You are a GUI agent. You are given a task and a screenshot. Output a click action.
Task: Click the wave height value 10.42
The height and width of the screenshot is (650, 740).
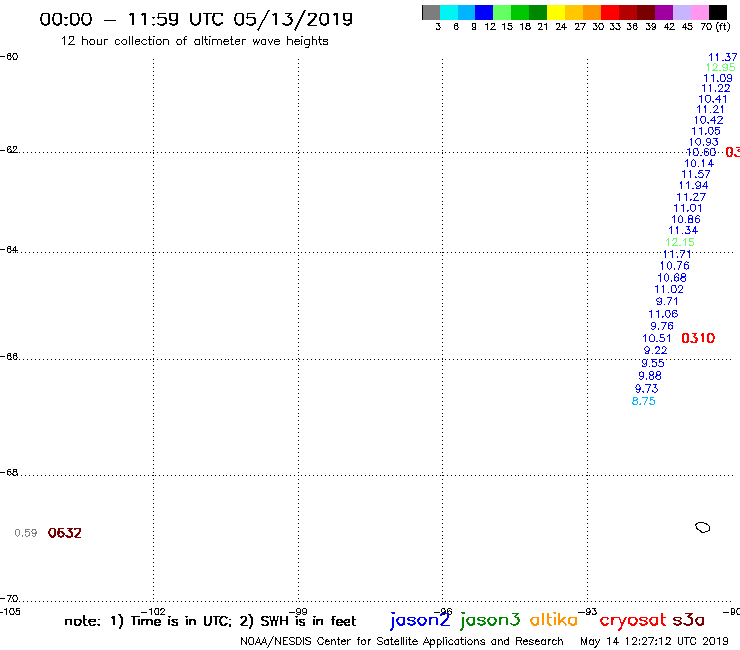pyautogui.click(x=708, y=120)
